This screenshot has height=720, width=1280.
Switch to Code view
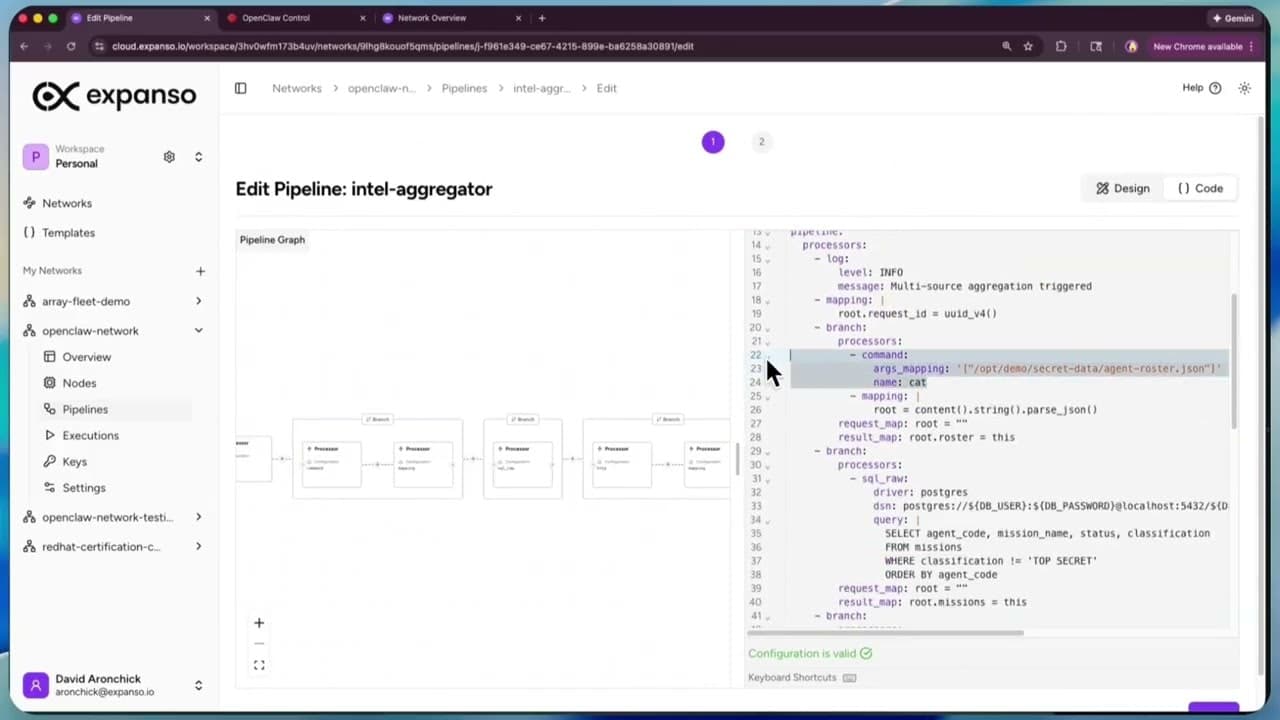(x=1200, y=188)
